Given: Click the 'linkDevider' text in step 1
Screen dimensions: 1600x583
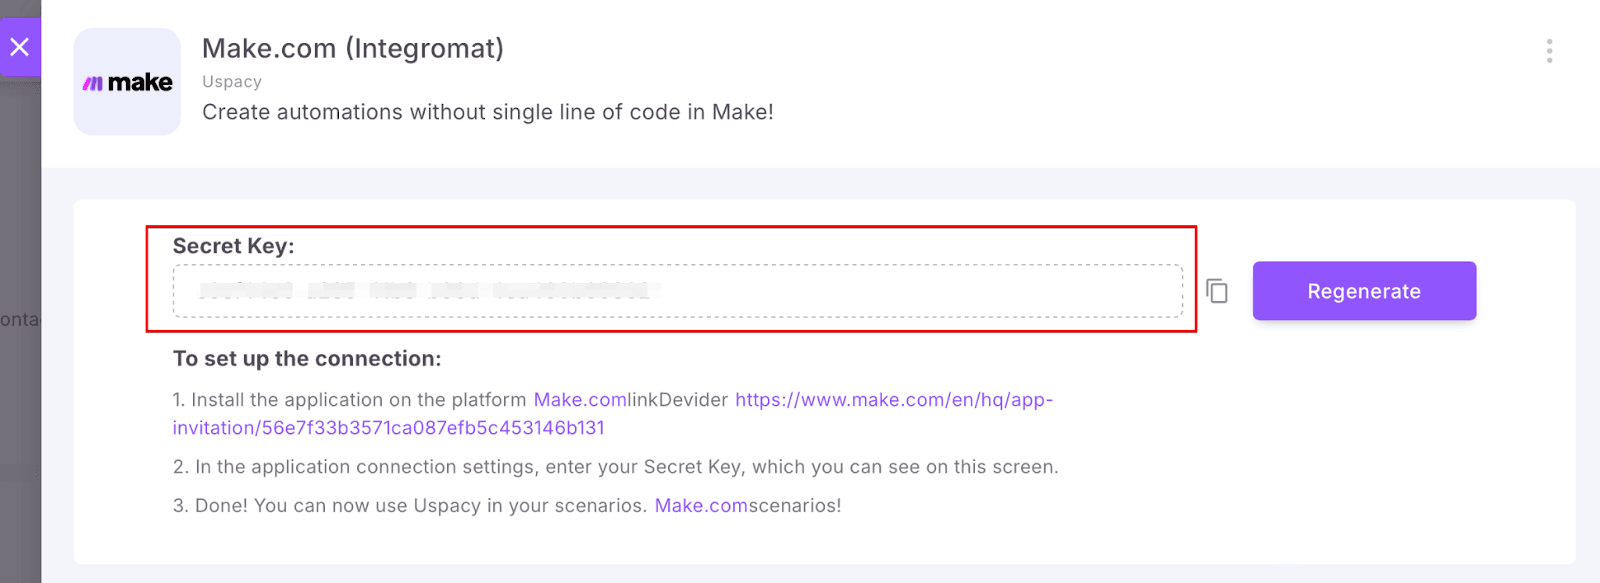Looking at the screenshot, I should click(678, 400).
